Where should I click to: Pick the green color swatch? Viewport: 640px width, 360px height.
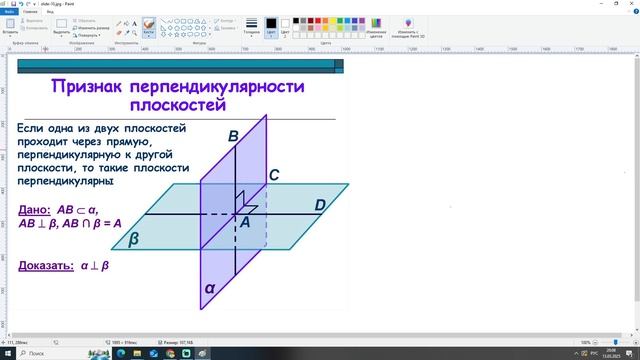click(x=340, y=21)
